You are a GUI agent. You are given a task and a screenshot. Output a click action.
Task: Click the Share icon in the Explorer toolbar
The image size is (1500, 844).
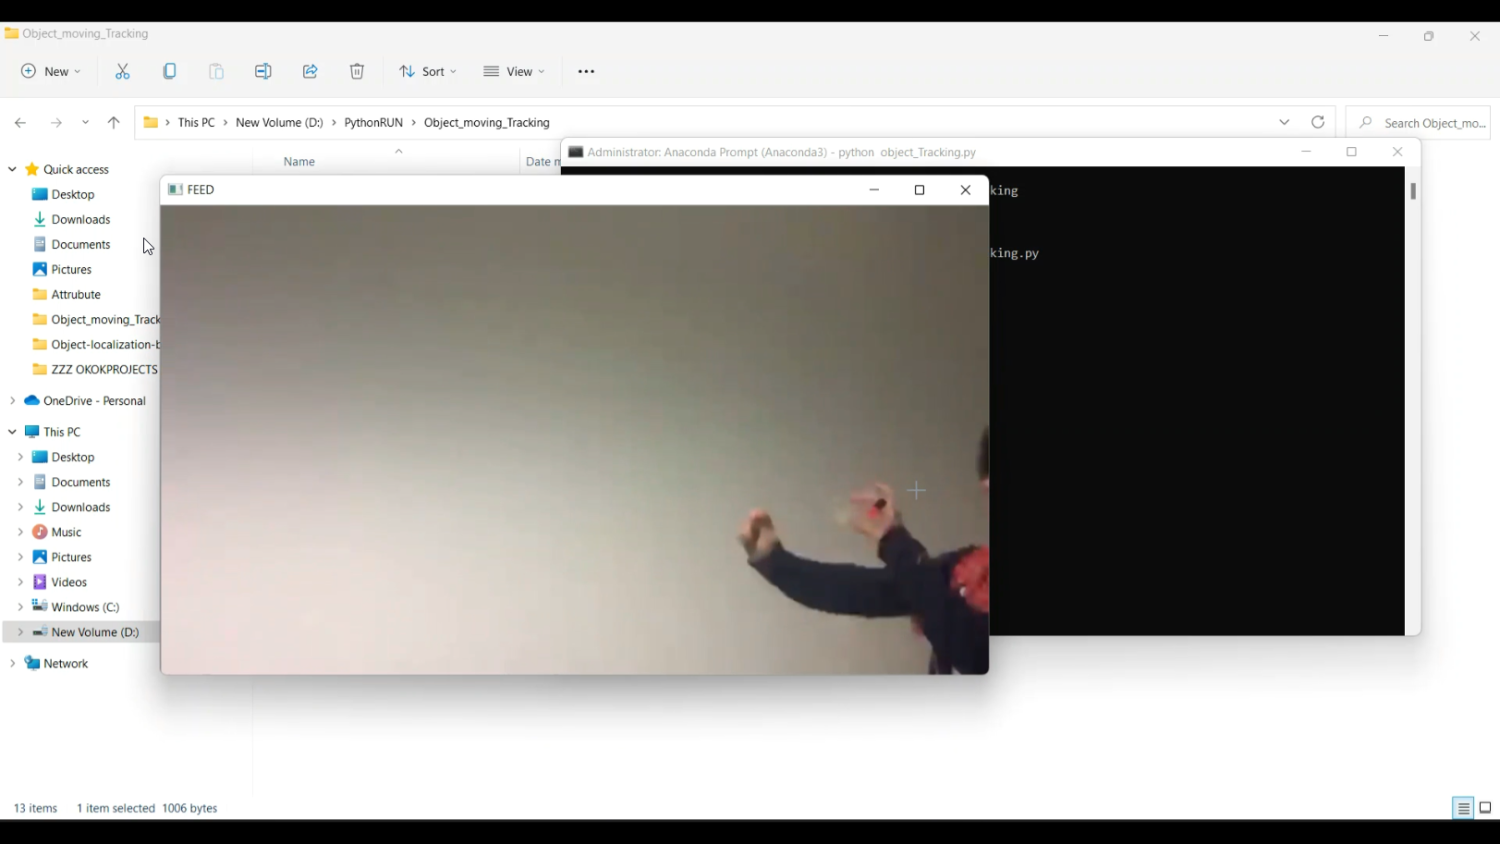point(310,72)
